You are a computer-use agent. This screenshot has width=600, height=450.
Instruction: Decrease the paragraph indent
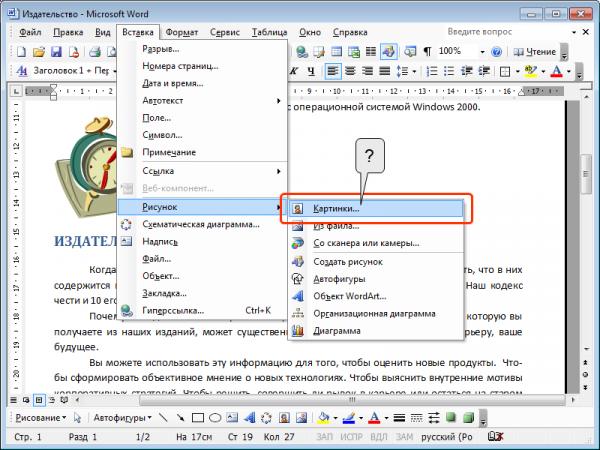coord(466,71)
